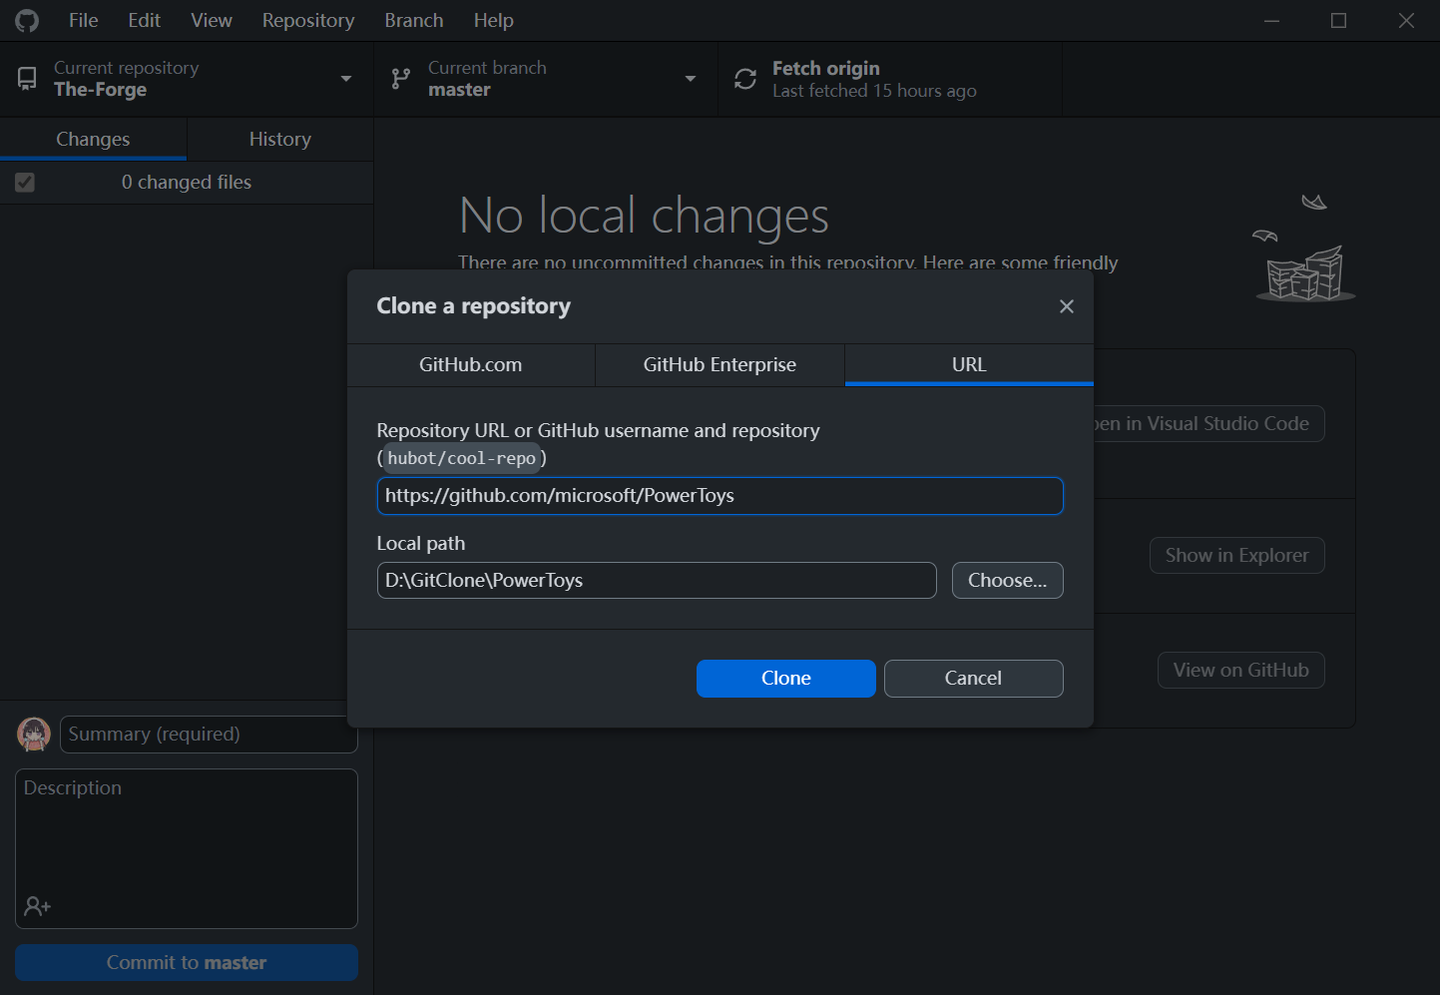Focus the Repository URL input field

pyautogui.click(x=720, y=496)
